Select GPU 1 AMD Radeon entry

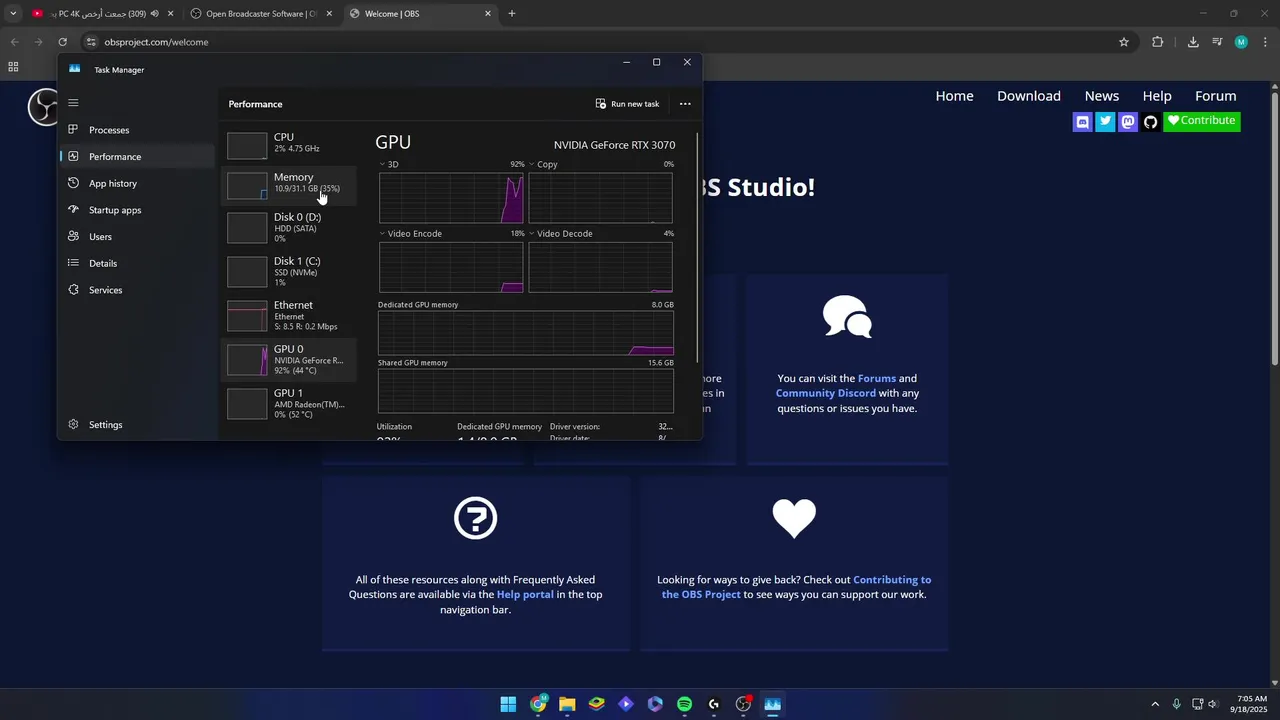click(288, 403)
